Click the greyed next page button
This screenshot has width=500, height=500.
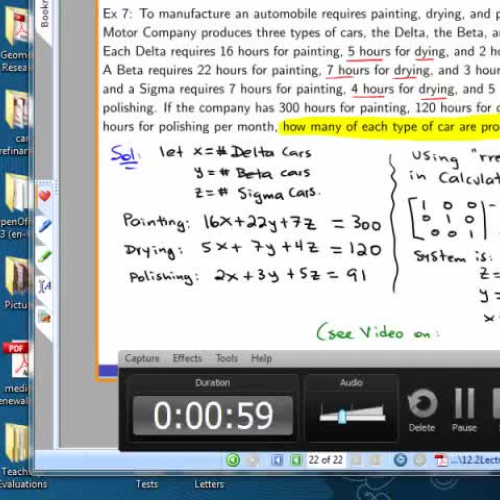click(356, 460)
